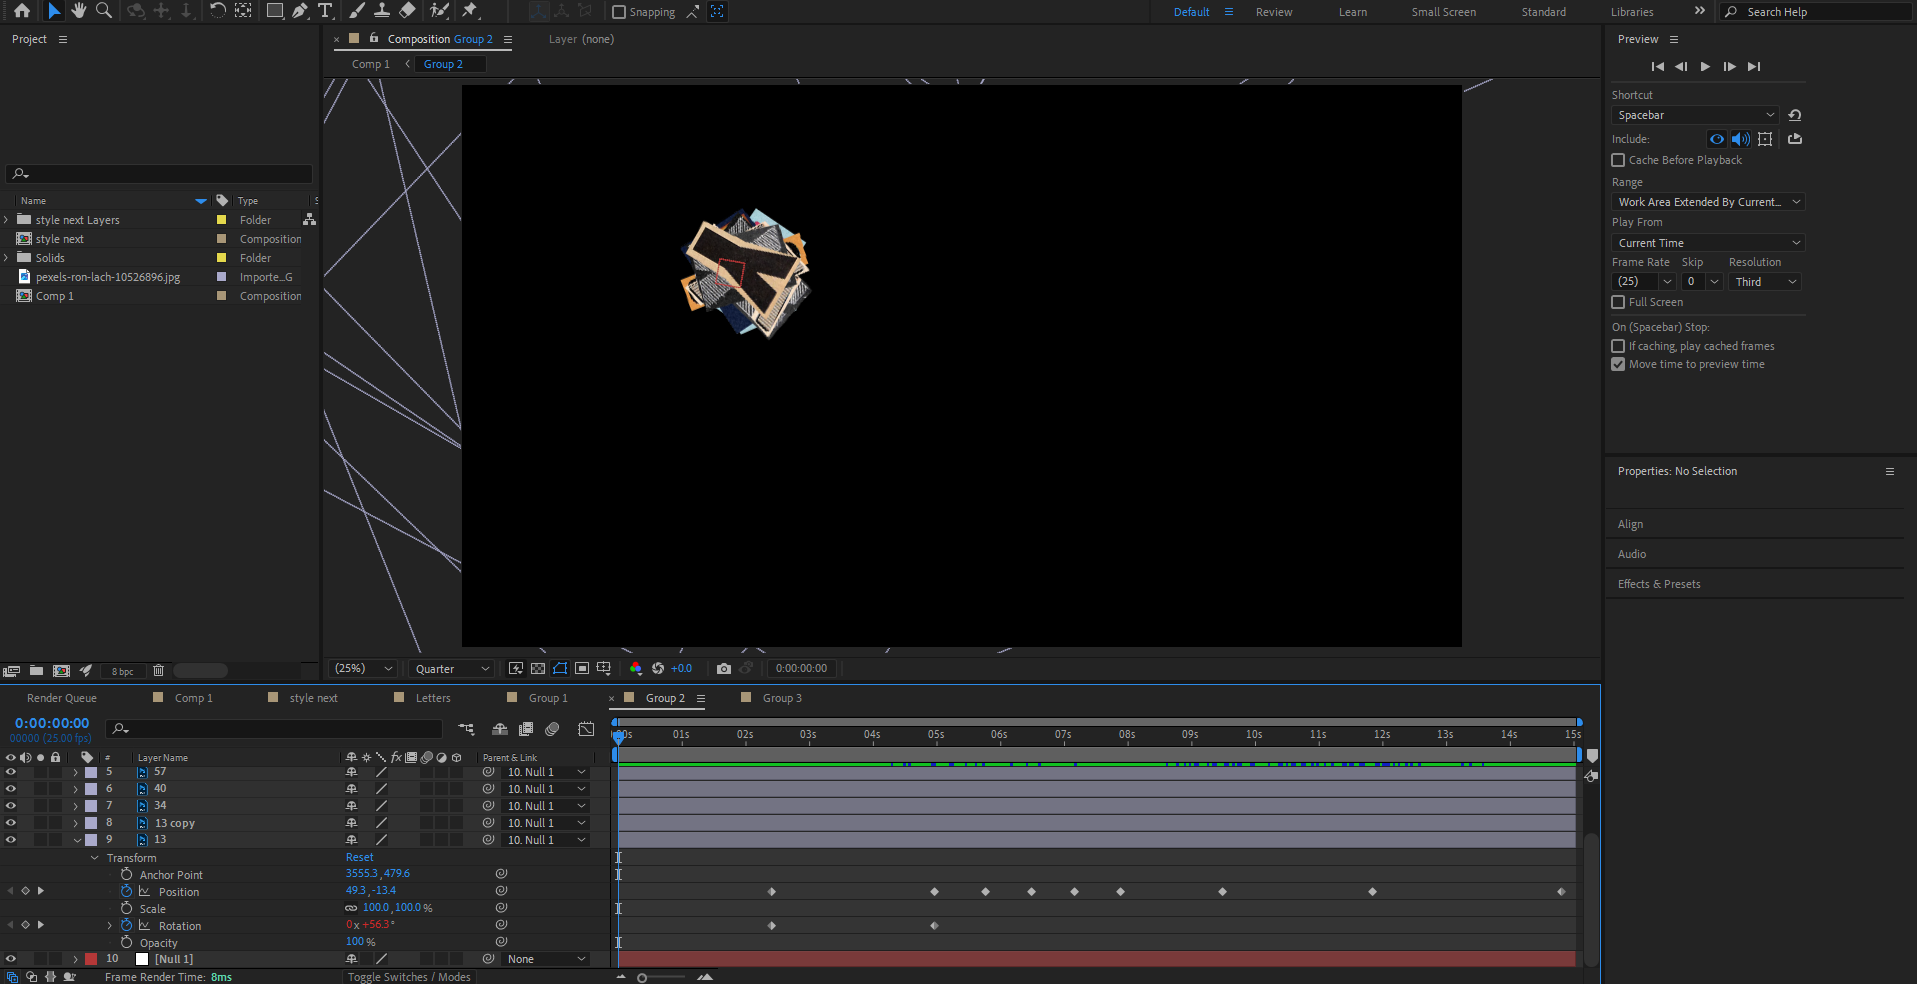
Task: Open the grid and guide options icon
Action: point(604,668)
